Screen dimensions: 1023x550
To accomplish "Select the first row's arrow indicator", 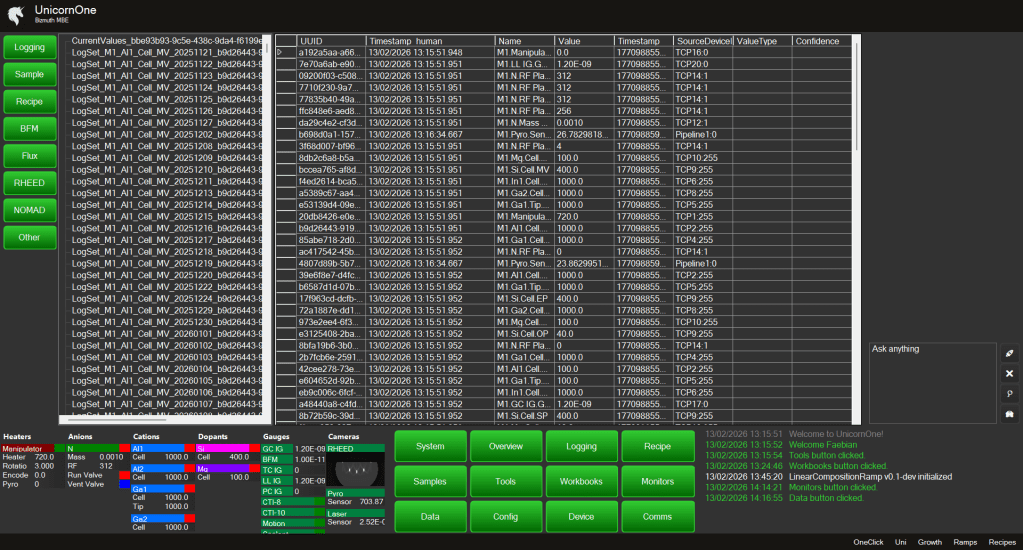I will (x=280, y=52).
